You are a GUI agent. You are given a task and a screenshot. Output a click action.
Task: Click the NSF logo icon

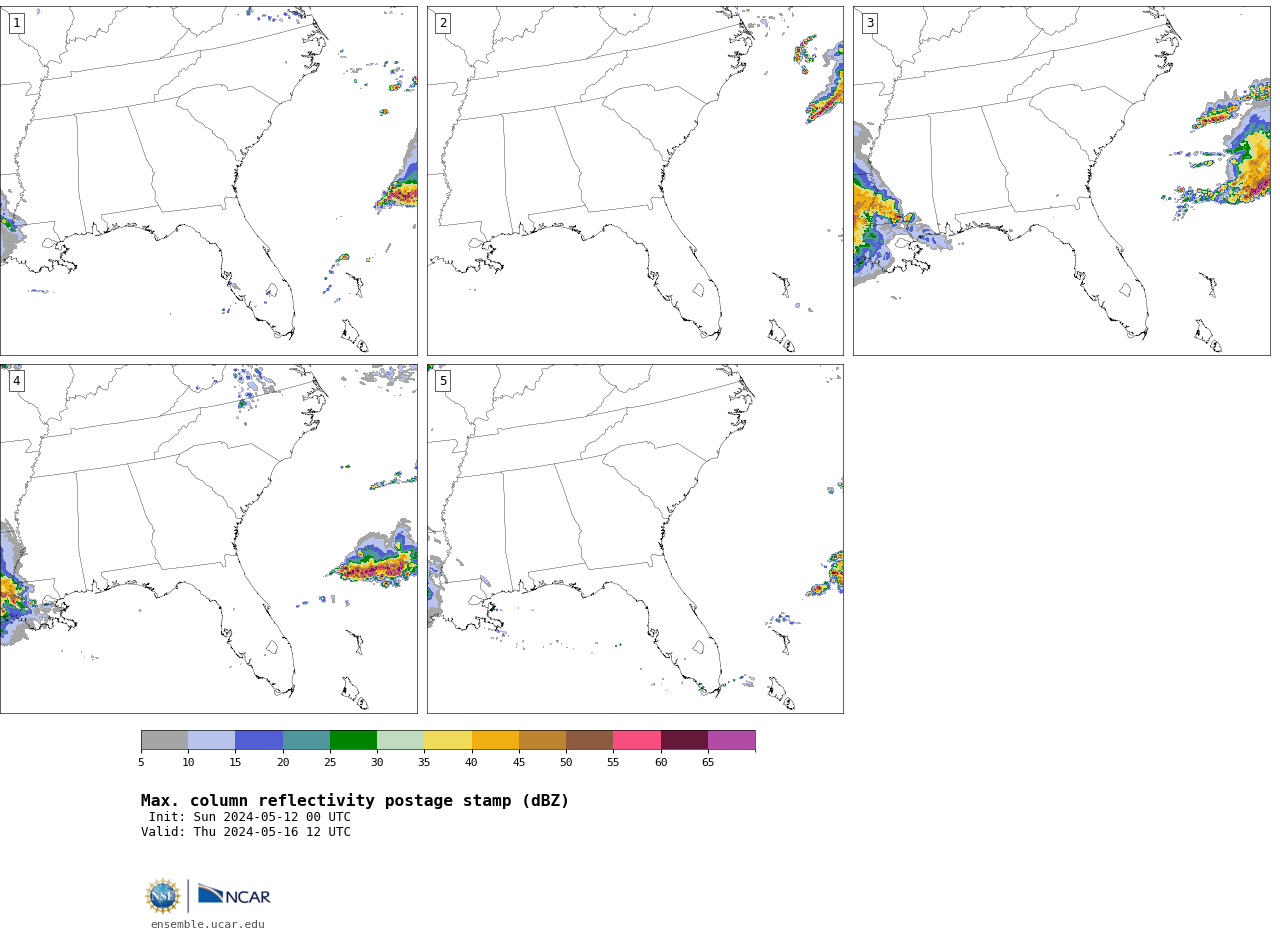(163, 896)
